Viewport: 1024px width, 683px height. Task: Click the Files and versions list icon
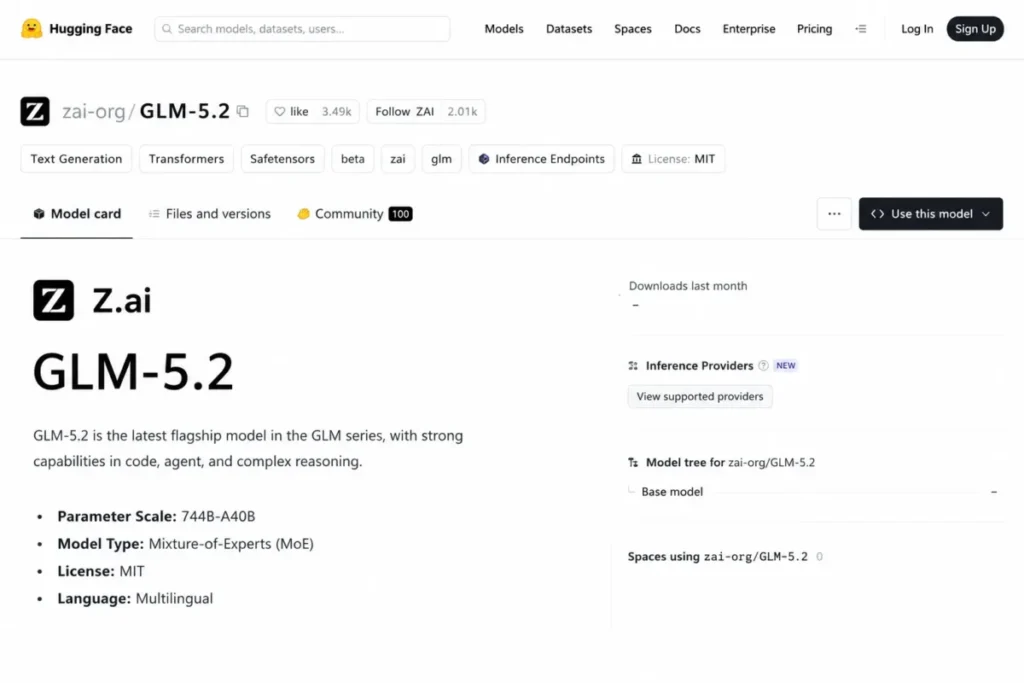tap(154, 214)
